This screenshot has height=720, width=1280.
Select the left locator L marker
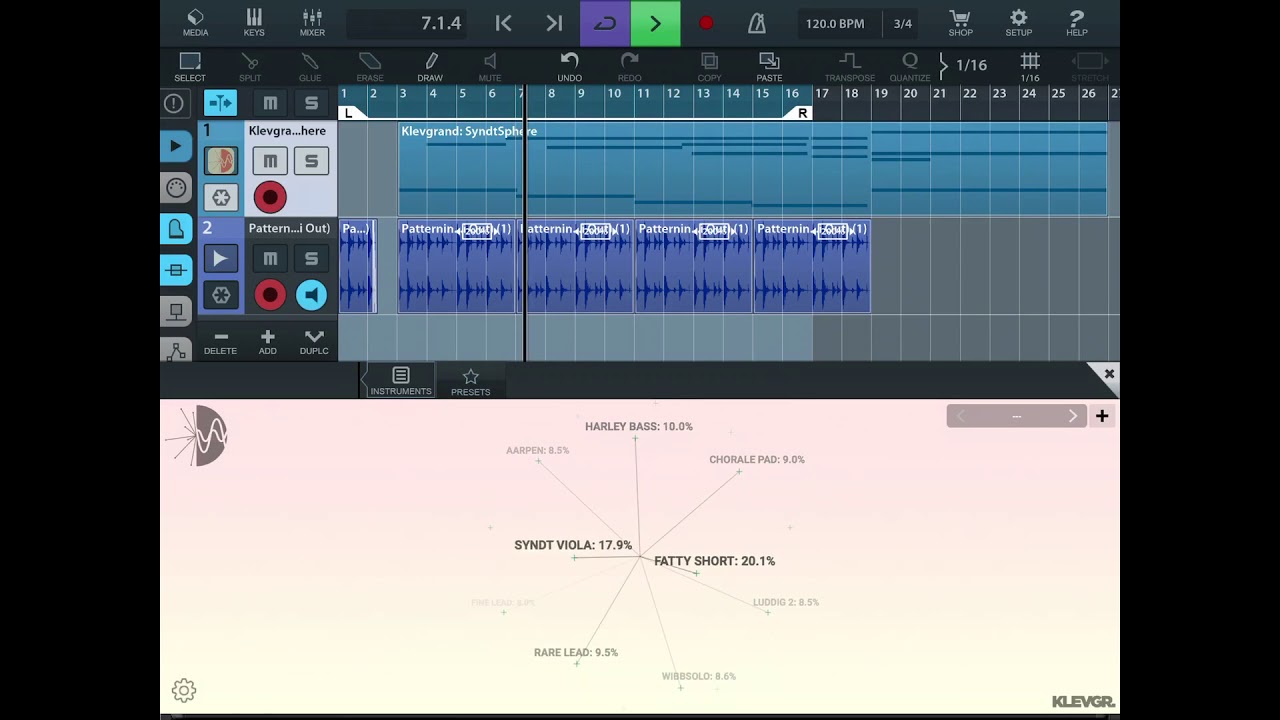(350, 113)
